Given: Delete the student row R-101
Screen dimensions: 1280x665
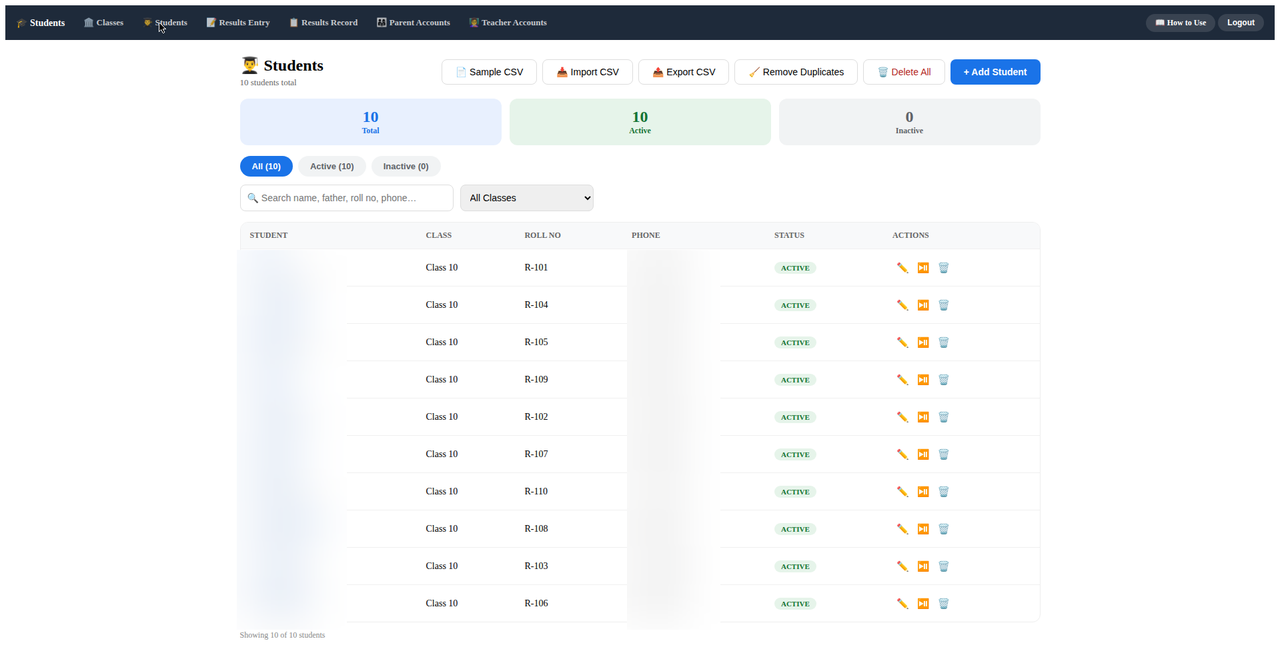Looking at the screenshot, I should [943, 268].
